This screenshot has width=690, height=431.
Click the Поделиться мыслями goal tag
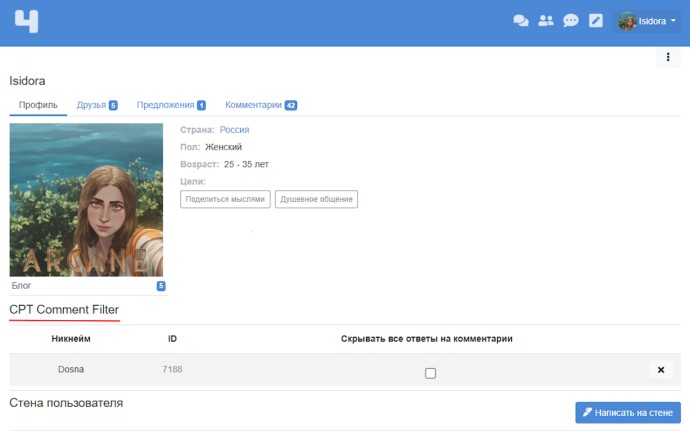coord(225,199)
